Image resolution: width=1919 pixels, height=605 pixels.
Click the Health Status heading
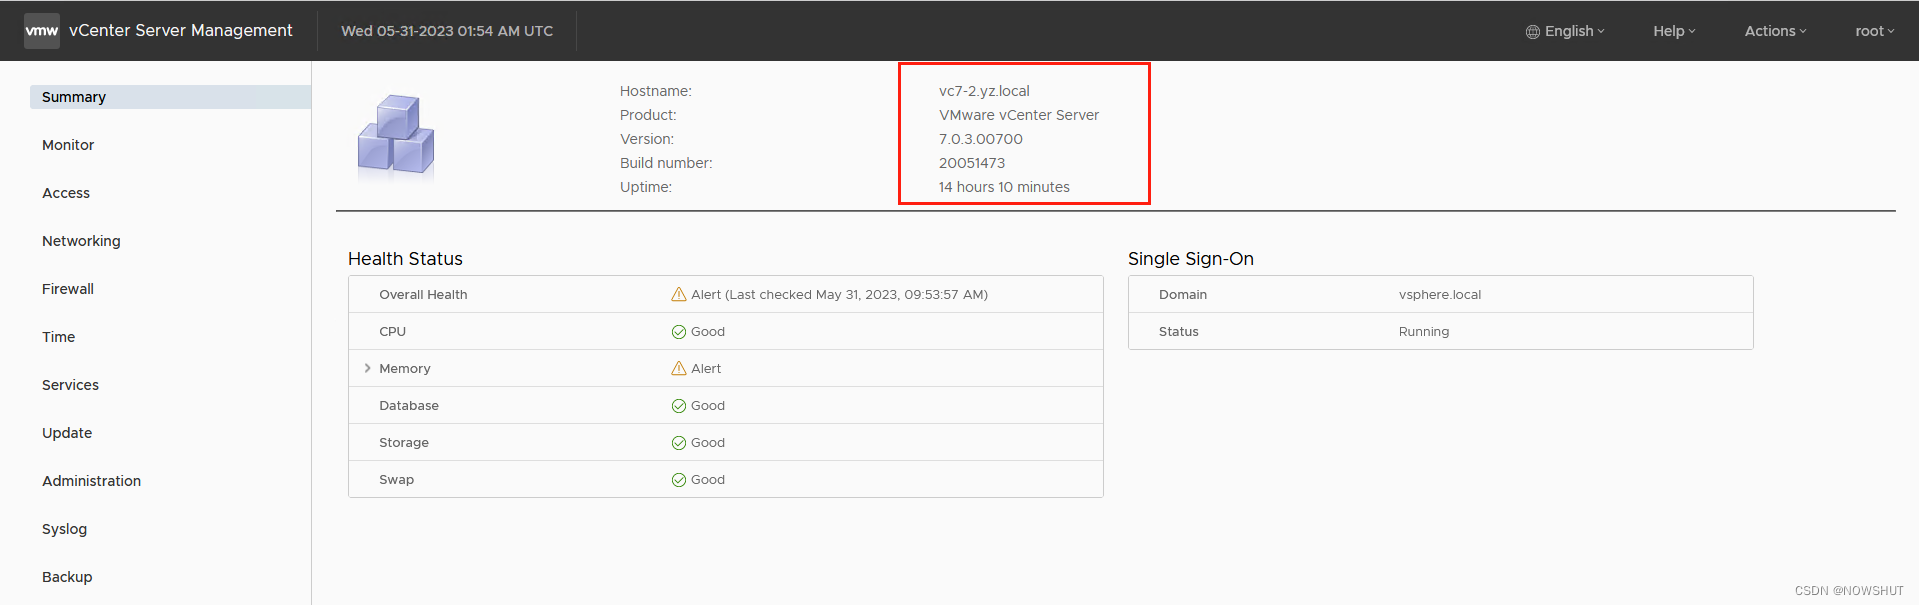tap(405, 259)
